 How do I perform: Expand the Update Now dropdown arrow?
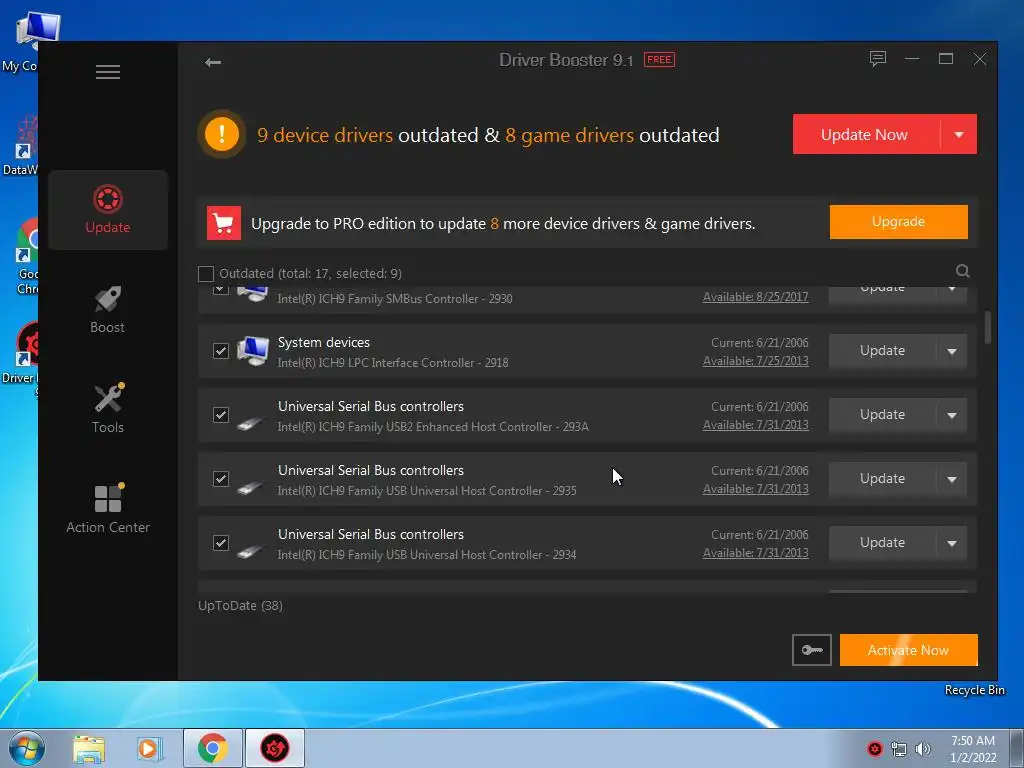click(x=959, y=135)
